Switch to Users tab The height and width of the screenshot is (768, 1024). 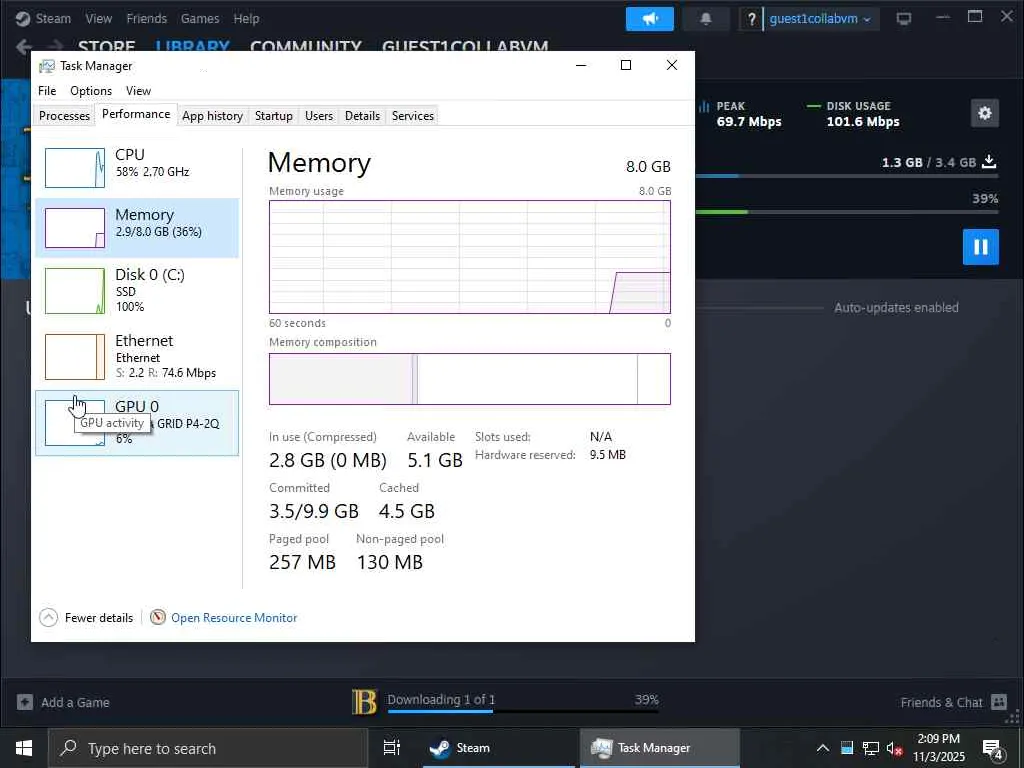(x=319, y=116)
